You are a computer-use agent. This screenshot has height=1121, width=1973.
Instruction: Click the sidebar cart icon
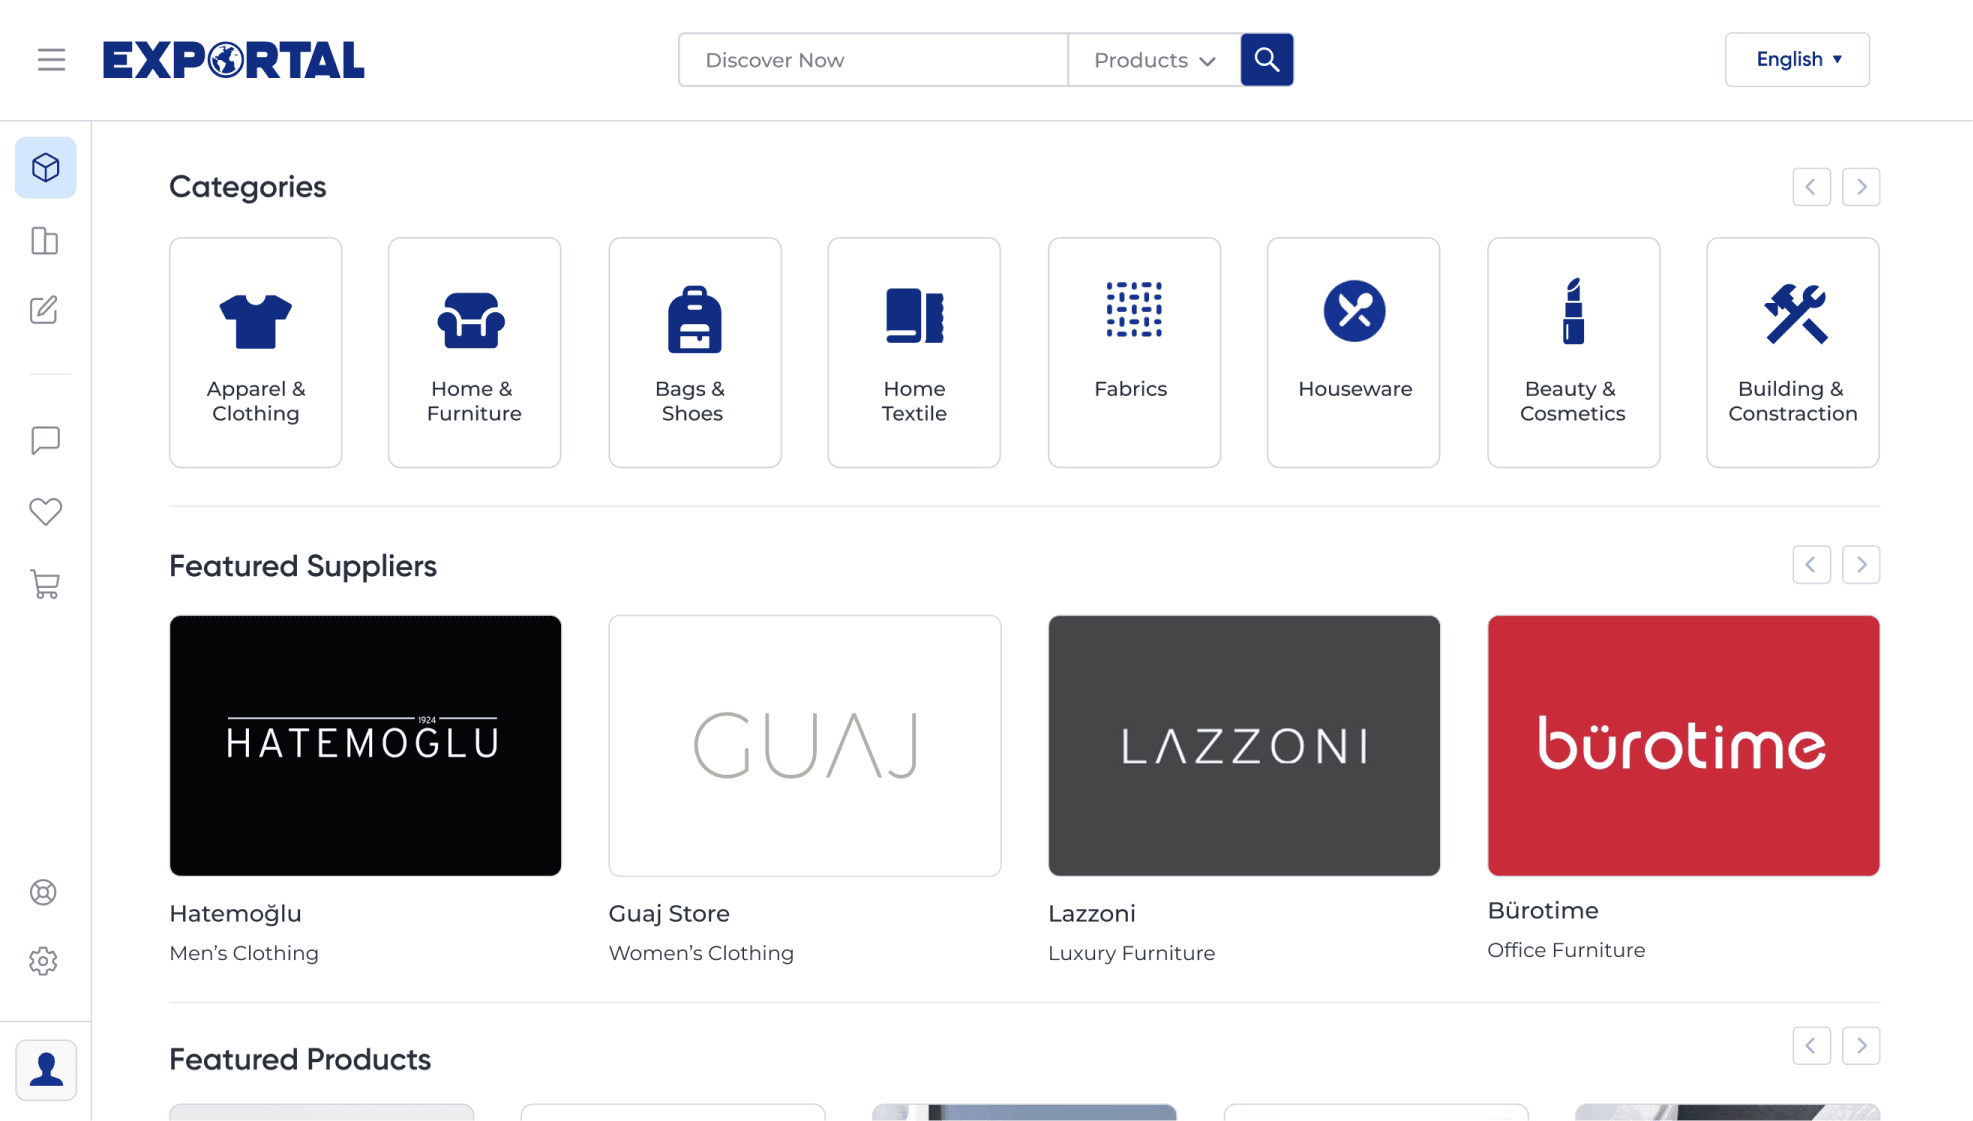[45, 584]
